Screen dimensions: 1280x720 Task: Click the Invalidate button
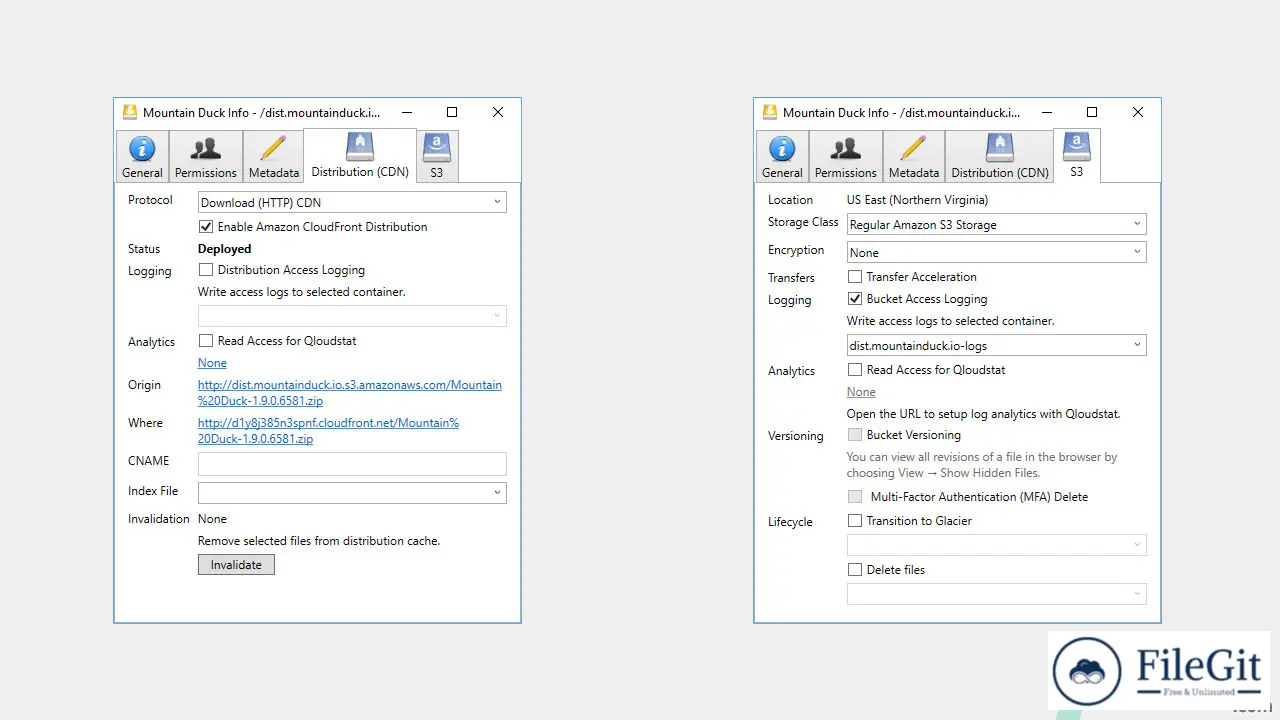coord(236,565)
